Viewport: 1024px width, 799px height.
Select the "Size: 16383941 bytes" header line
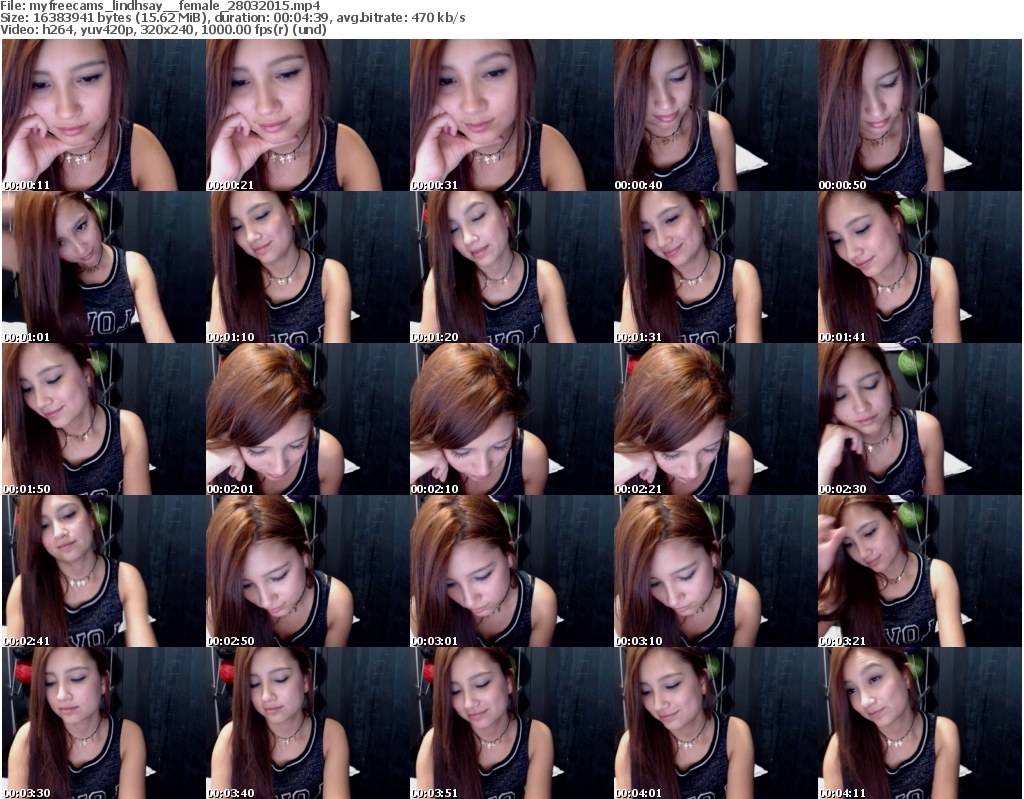coord(232,18)
